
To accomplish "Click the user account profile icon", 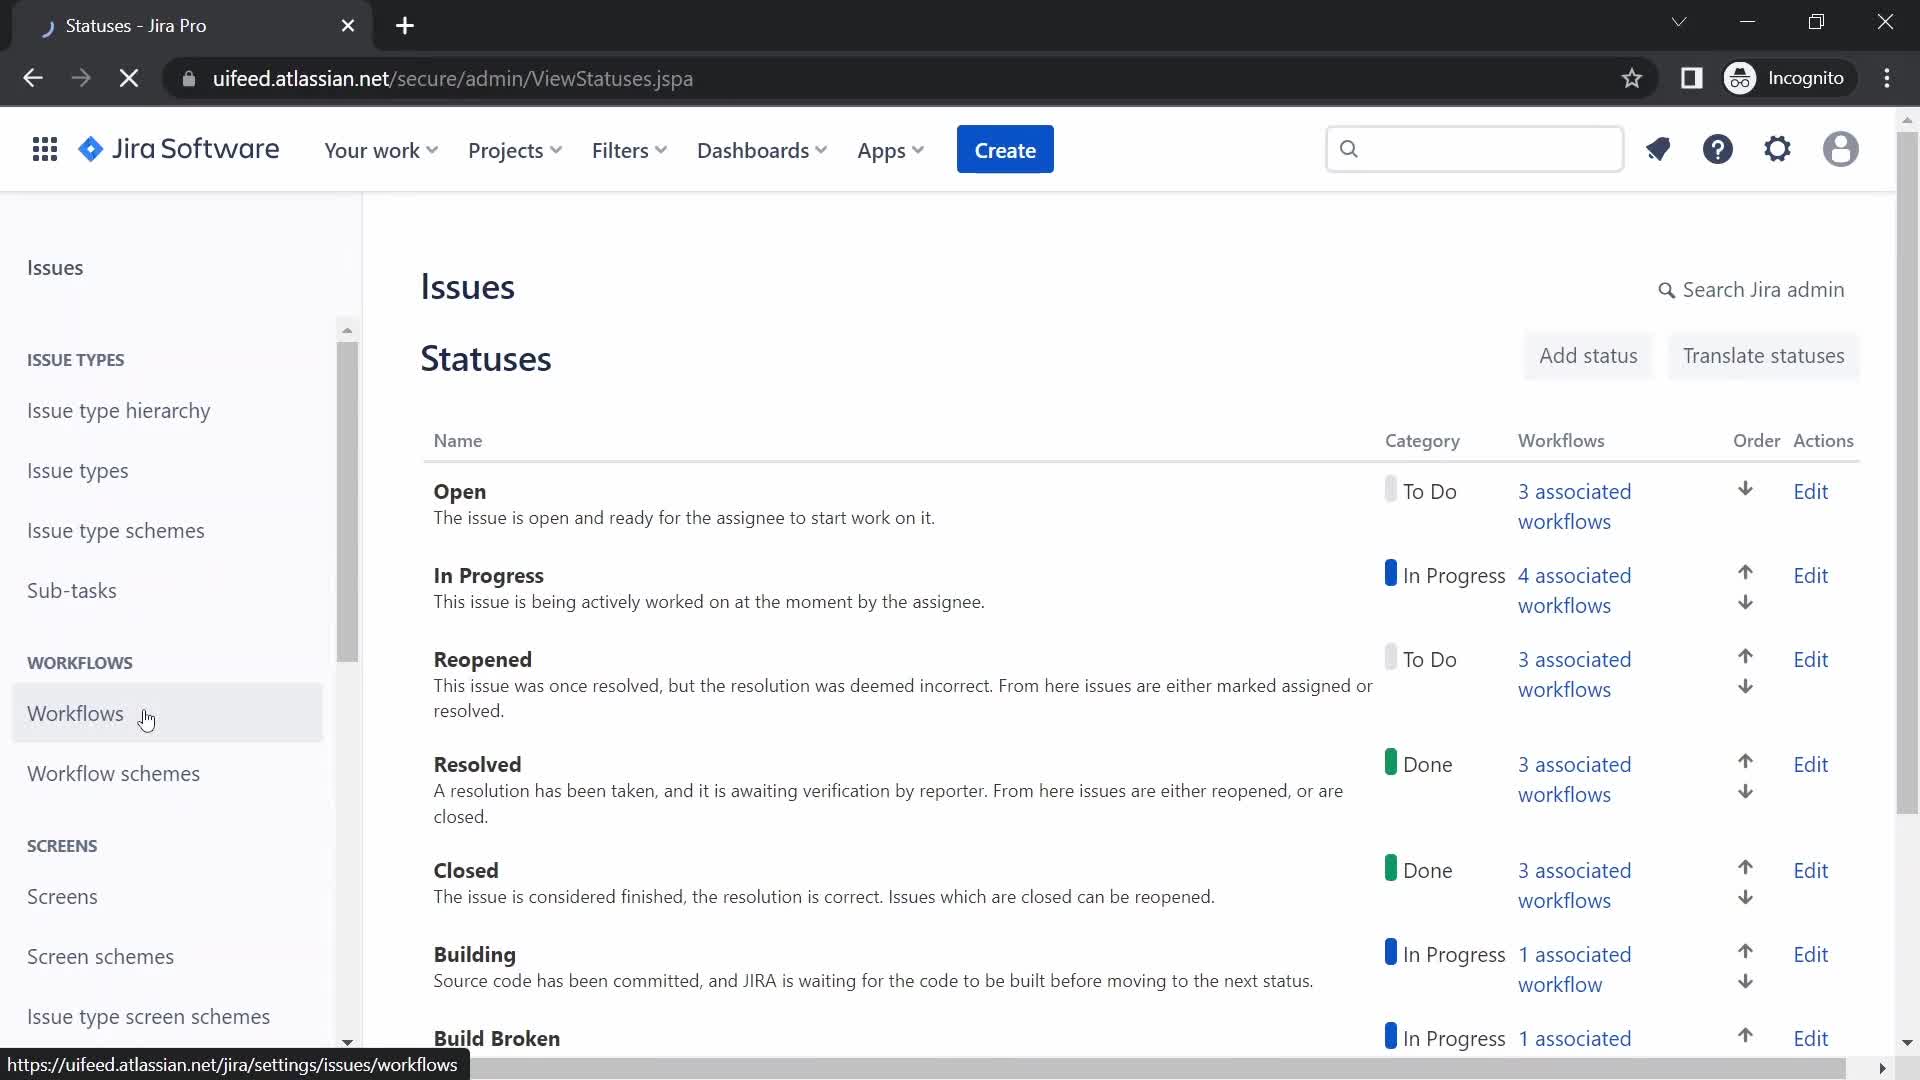I will (1842, 149).
